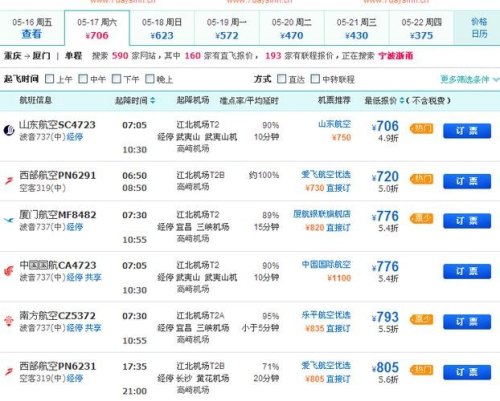Click flight name 南方航空CZ5372

[57, 316]
